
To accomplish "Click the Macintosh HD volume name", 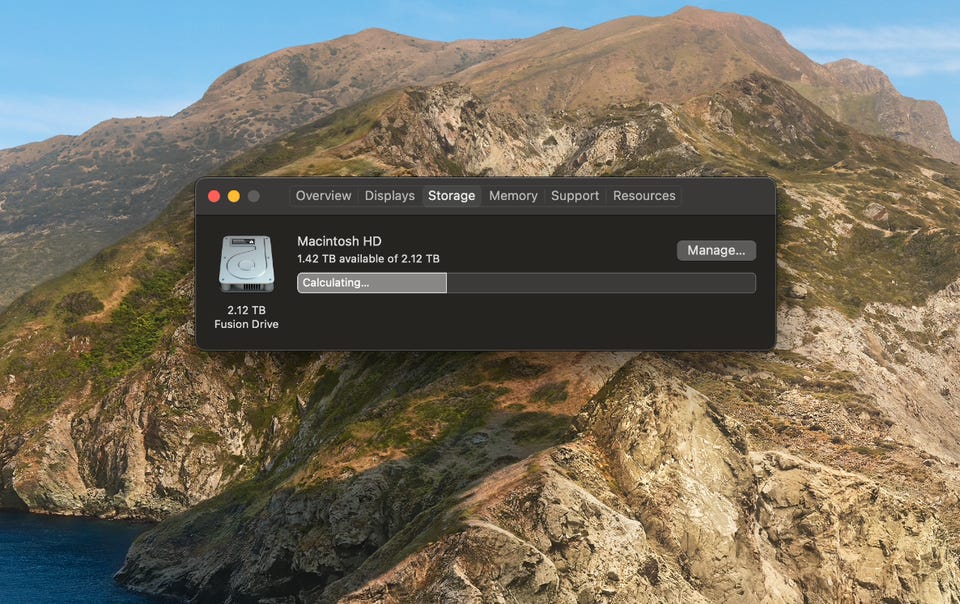I will pyautogui.click(x=339, y=241).
